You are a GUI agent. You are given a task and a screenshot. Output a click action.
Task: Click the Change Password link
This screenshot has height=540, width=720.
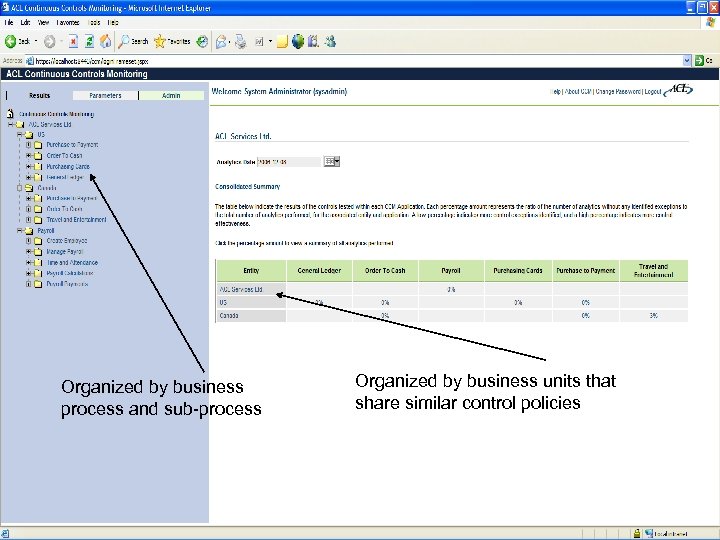tap(618, 91)
